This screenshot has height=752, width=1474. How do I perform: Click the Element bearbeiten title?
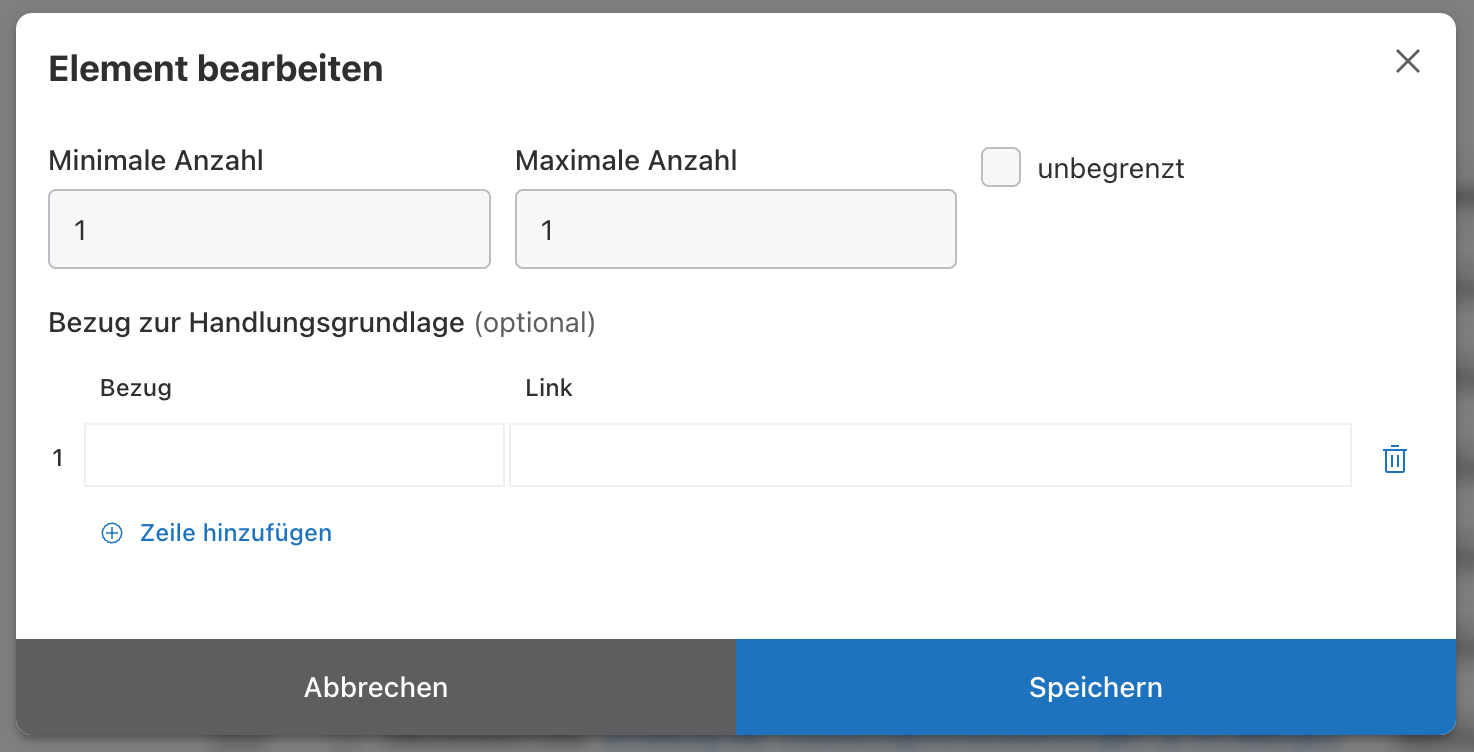[216, 69]
